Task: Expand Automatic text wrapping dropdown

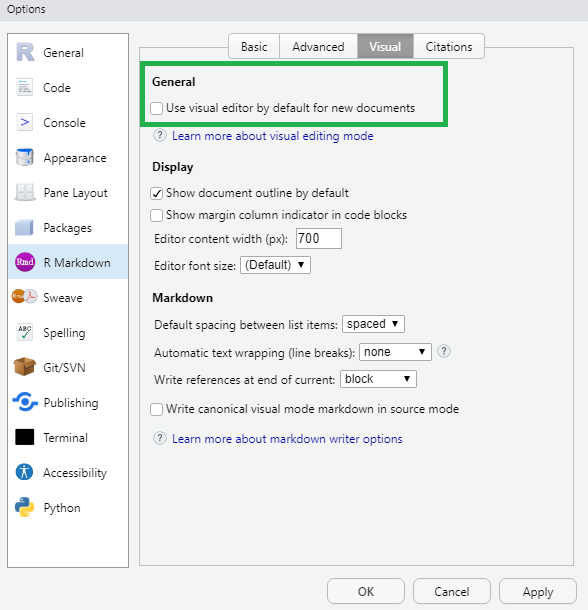Action: [395, 352]
